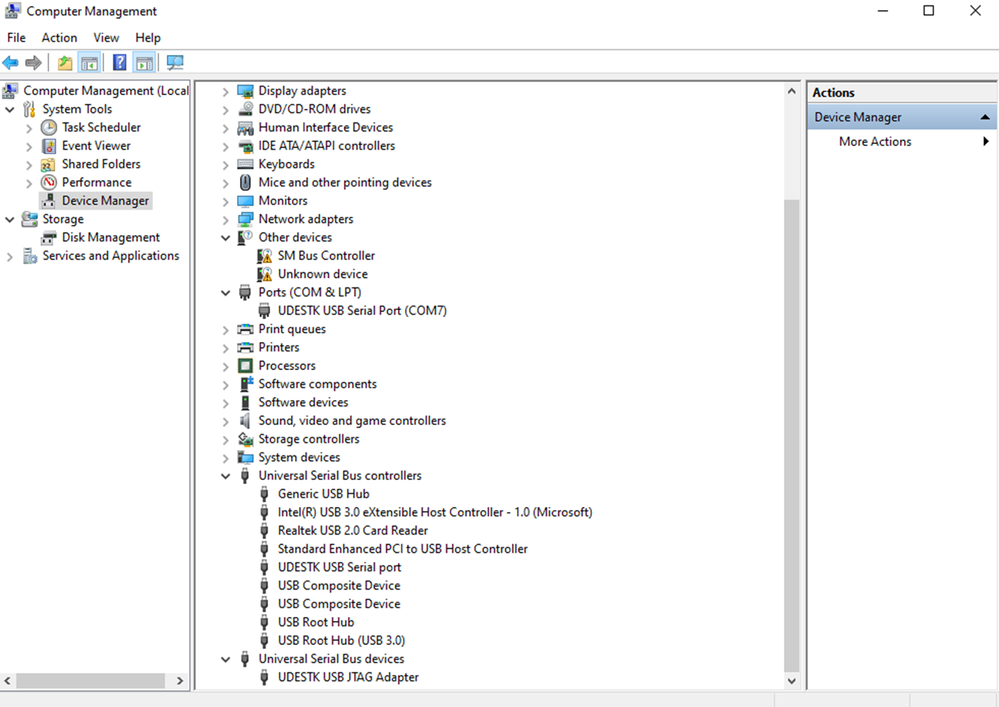Collapse the System Tools tree node
999x707 pixels.
(x=10, y=110)
